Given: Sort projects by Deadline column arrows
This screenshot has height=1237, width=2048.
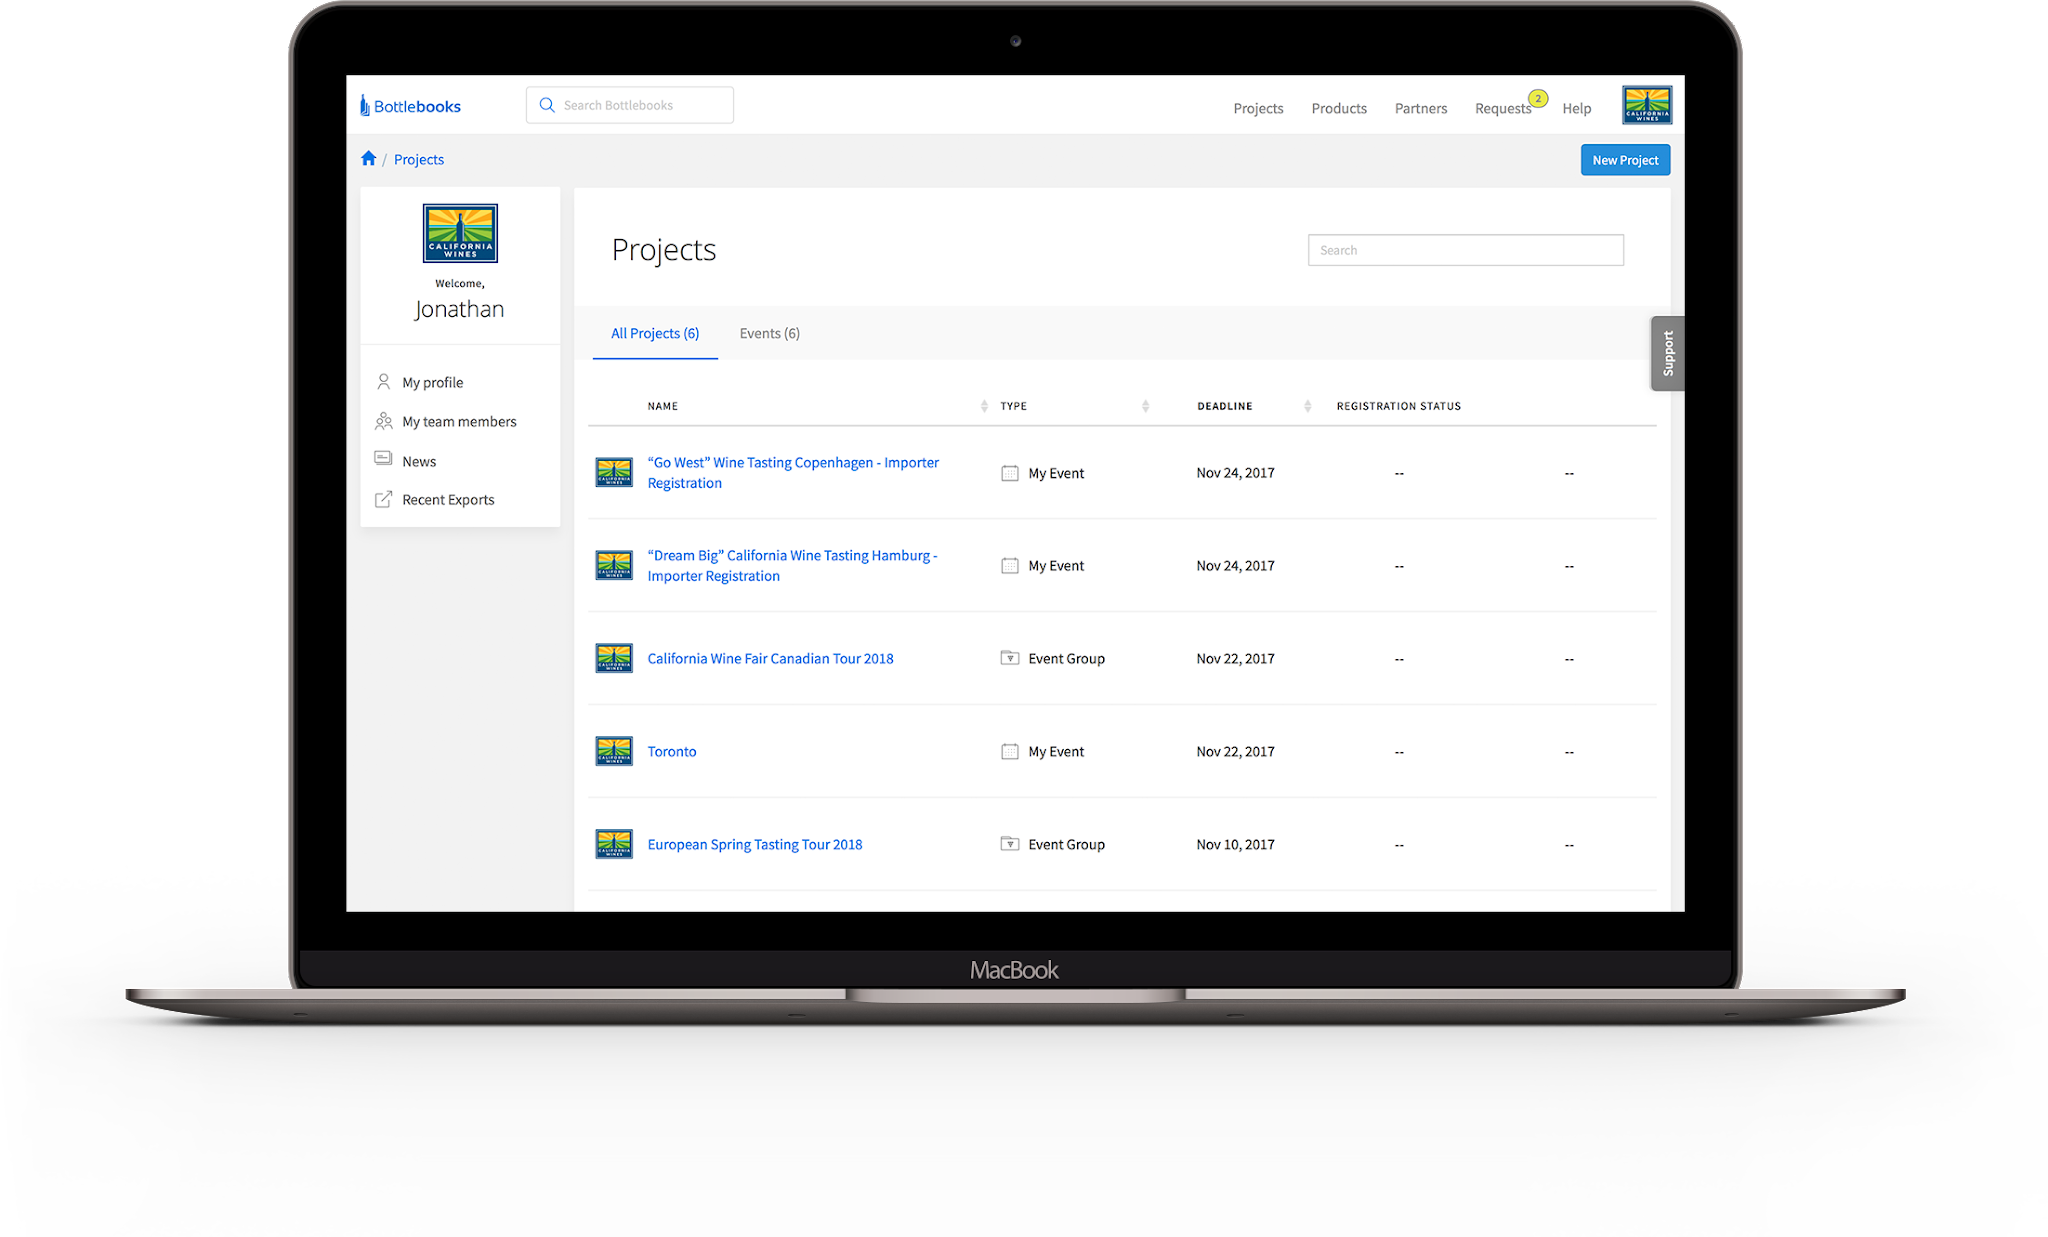Looking at the screenshot, I should pos(1307,406).
